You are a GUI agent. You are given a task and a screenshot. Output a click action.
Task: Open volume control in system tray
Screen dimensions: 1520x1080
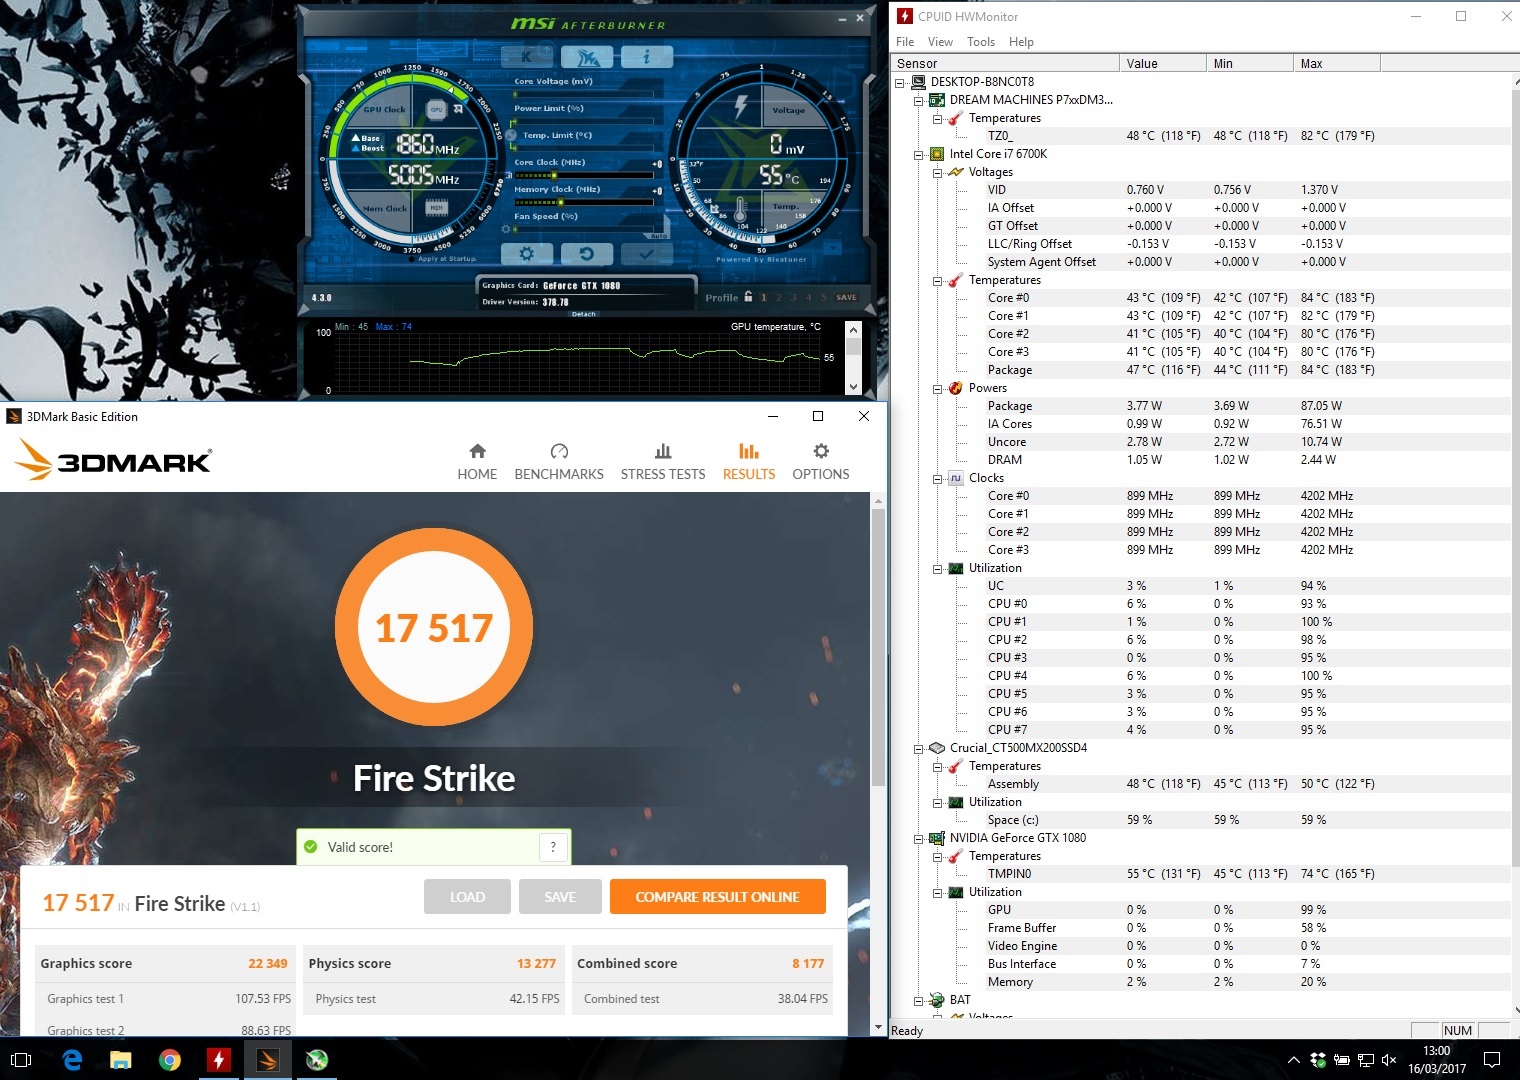(1388, 1060)
